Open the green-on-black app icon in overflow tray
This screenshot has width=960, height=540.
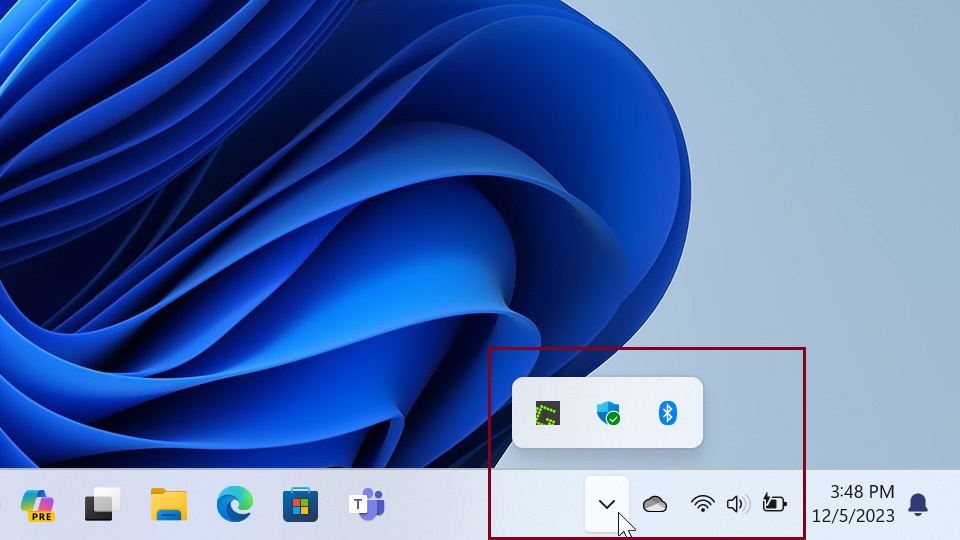[x=547, y=413]
